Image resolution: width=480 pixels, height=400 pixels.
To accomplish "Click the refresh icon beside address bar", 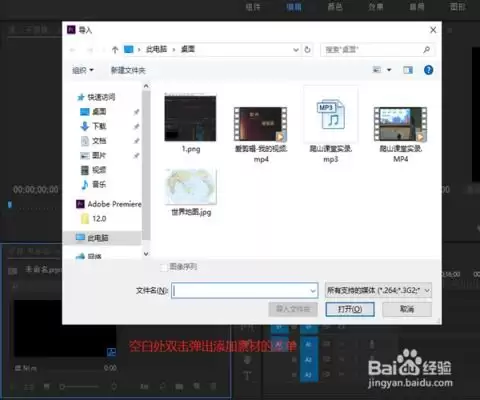I will pyautogui.click(x=307, y=50).
